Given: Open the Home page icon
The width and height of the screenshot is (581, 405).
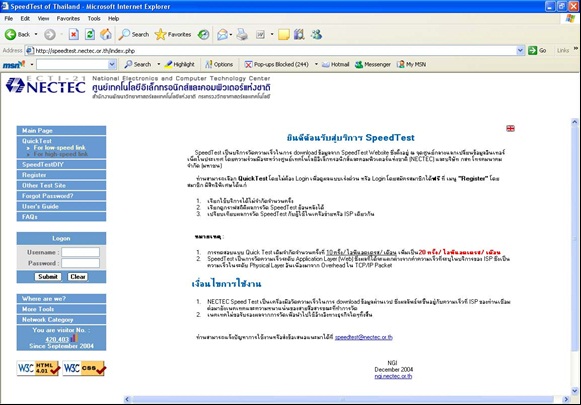Looking at the screenshot, I should coord(106,34).
